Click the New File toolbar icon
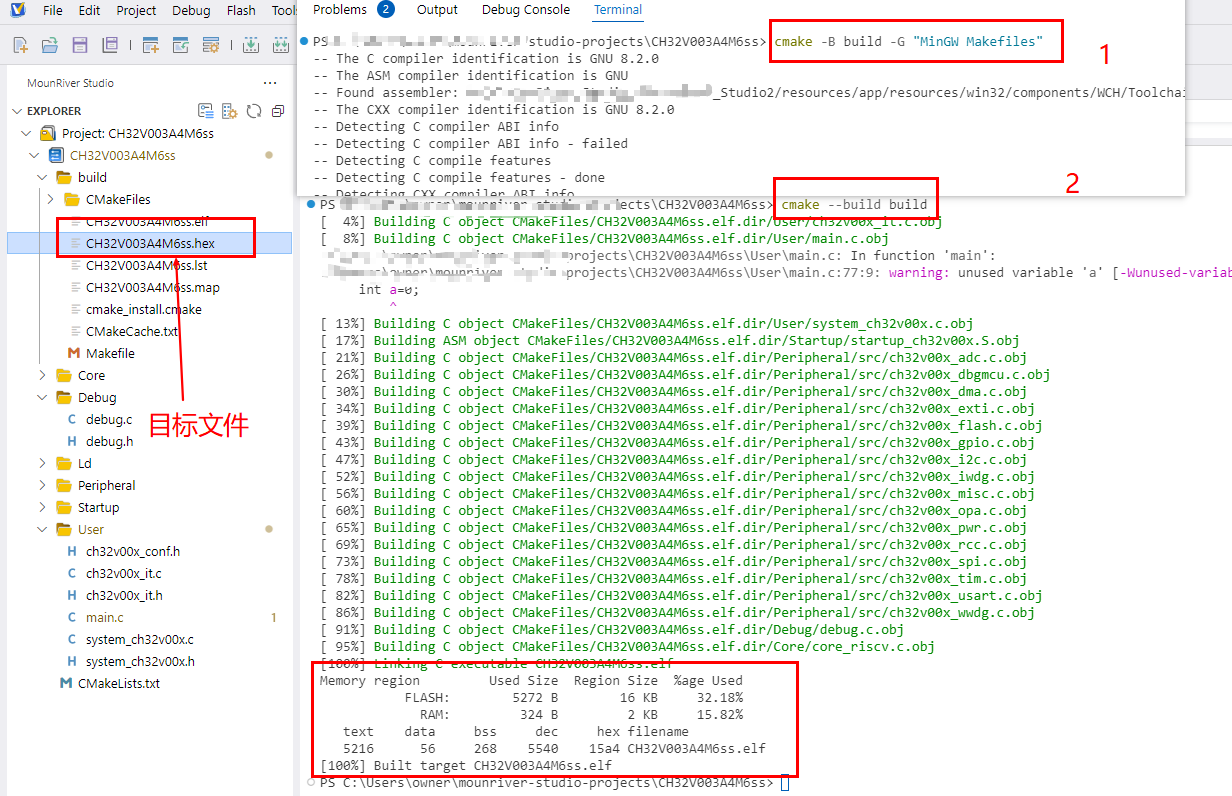 click(20, 45)
